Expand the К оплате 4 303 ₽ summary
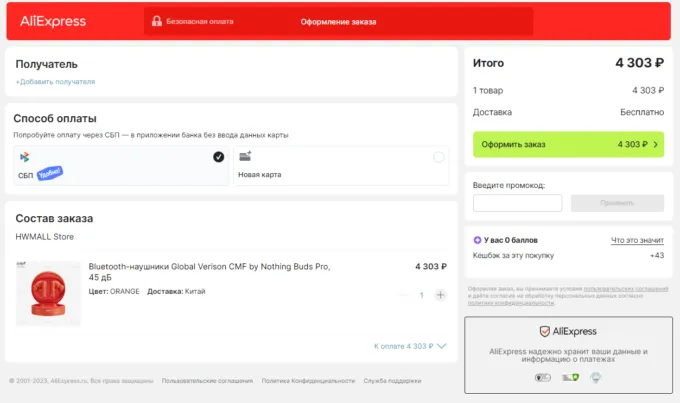 click(409, 346)
